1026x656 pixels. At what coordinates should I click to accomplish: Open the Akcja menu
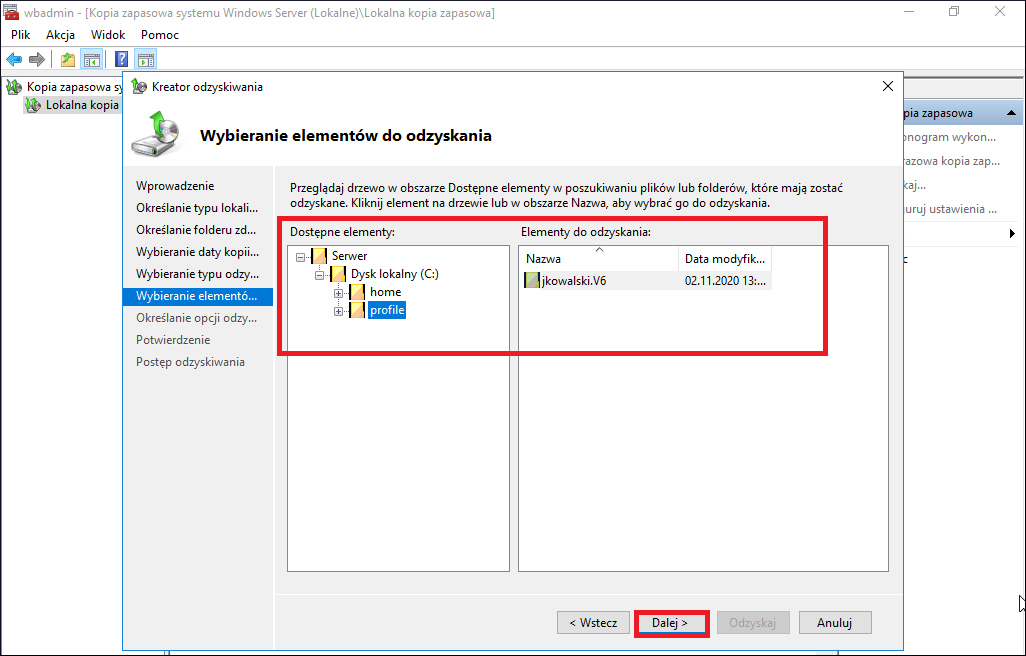[x=60, y=35]
